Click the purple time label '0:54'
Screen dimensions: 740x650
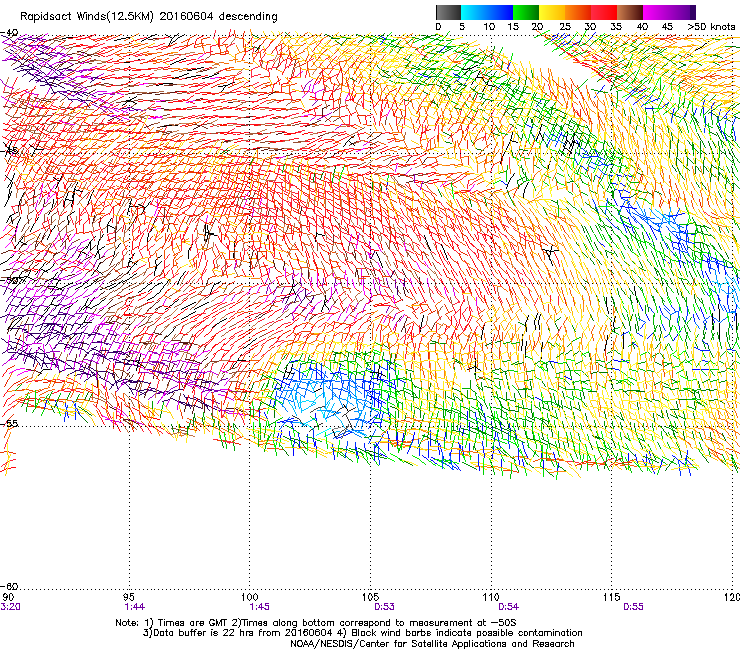508,607
